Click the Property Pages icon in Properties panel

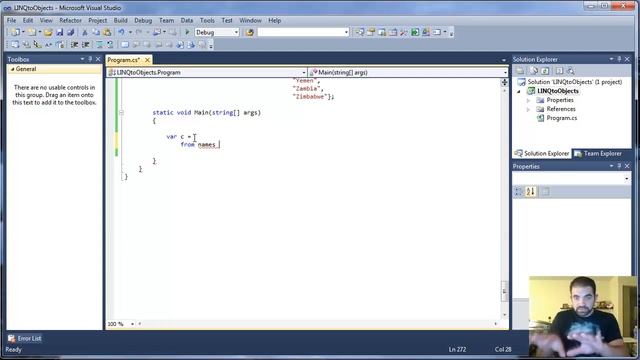(546, 191)
